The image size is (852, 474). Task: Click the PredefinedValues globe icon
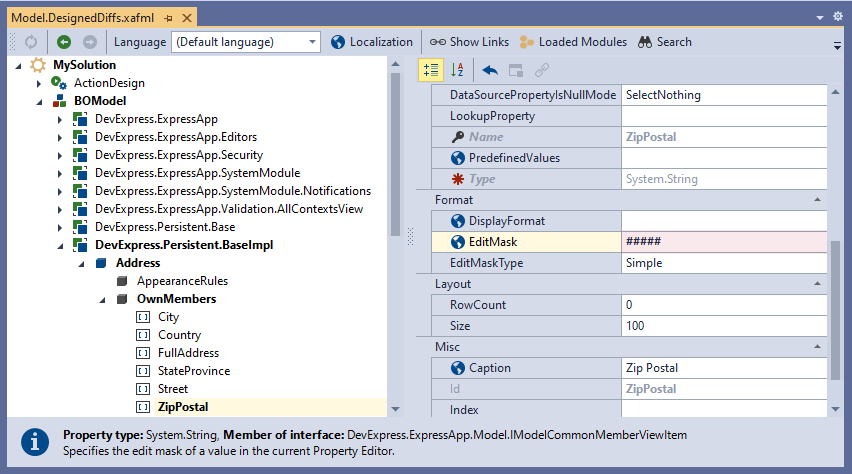(x=458, y=158)
